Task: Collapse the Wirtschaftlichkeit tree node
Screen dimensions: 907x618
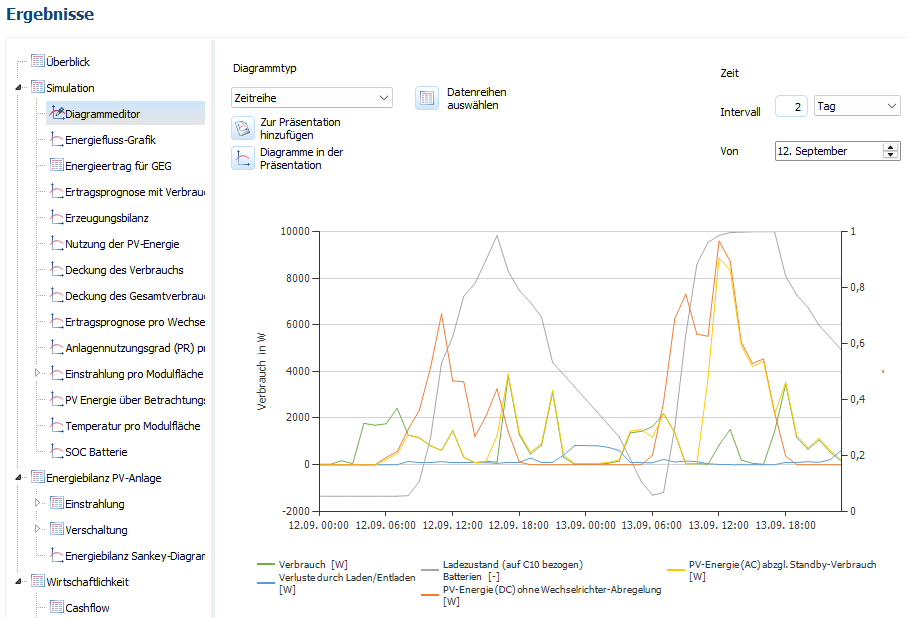Action: click(x=21, y=582)
